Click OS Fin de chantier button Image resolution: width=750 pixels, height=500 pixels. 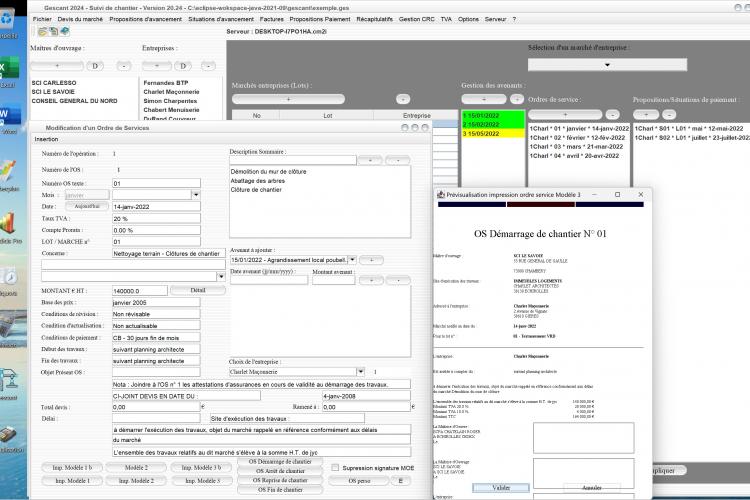click(280, 489)
